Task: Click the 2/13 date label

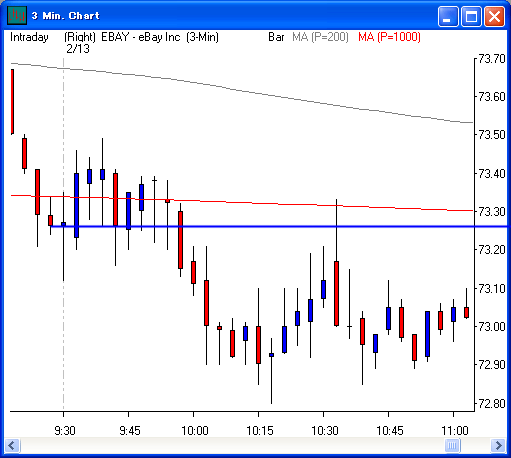Action: click(78, 49)
